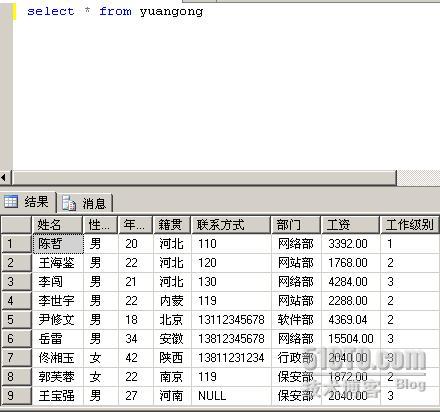Select row header 1
Image resolution: width=440 pixels, height=412 pixels.
click(x=16, y=244)
